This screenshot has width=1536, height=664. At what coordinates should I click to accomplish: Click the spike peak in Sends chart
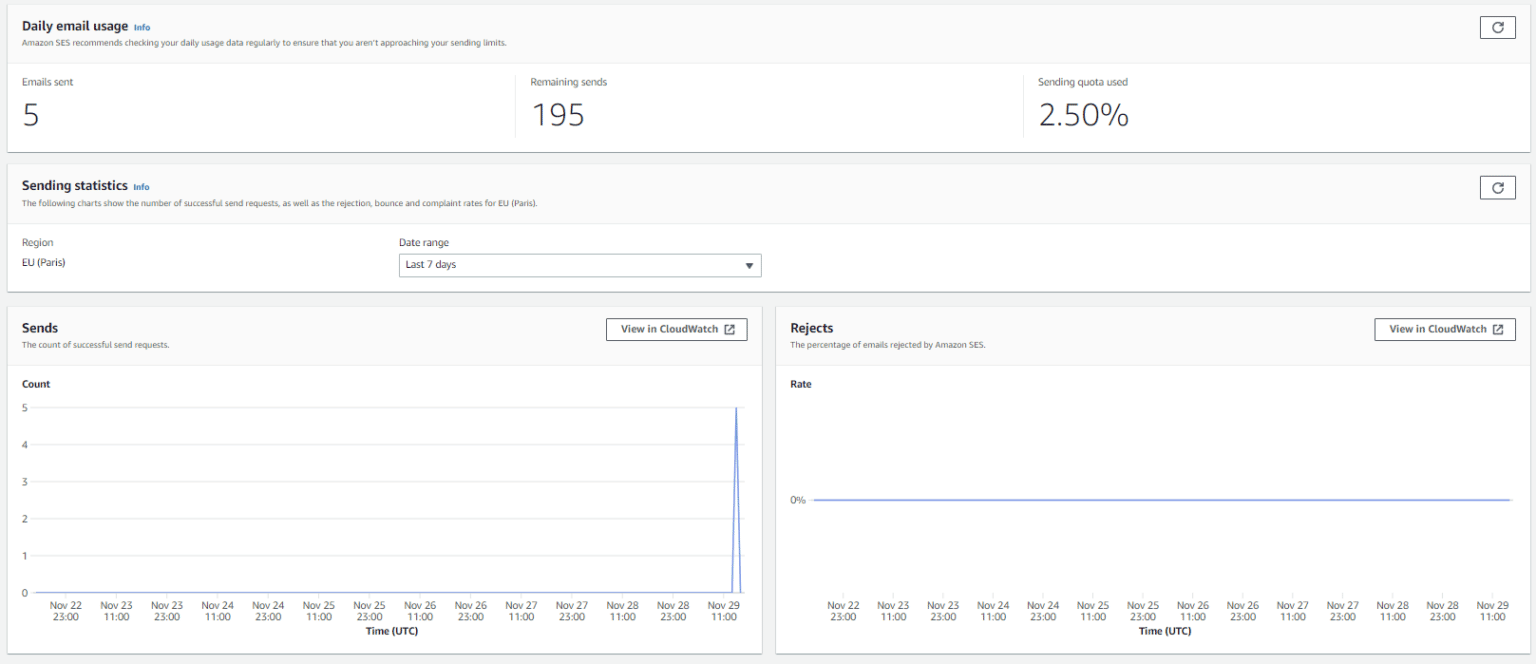[x=736, y=409]
